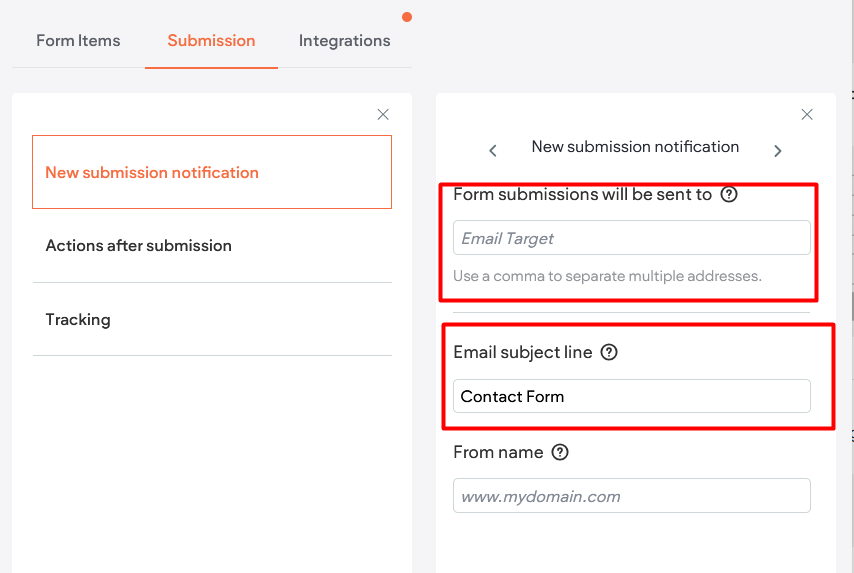Click the 'Form submissions will be sent to' label
This screenshot has height=573, width=854.
click(582, 195)
